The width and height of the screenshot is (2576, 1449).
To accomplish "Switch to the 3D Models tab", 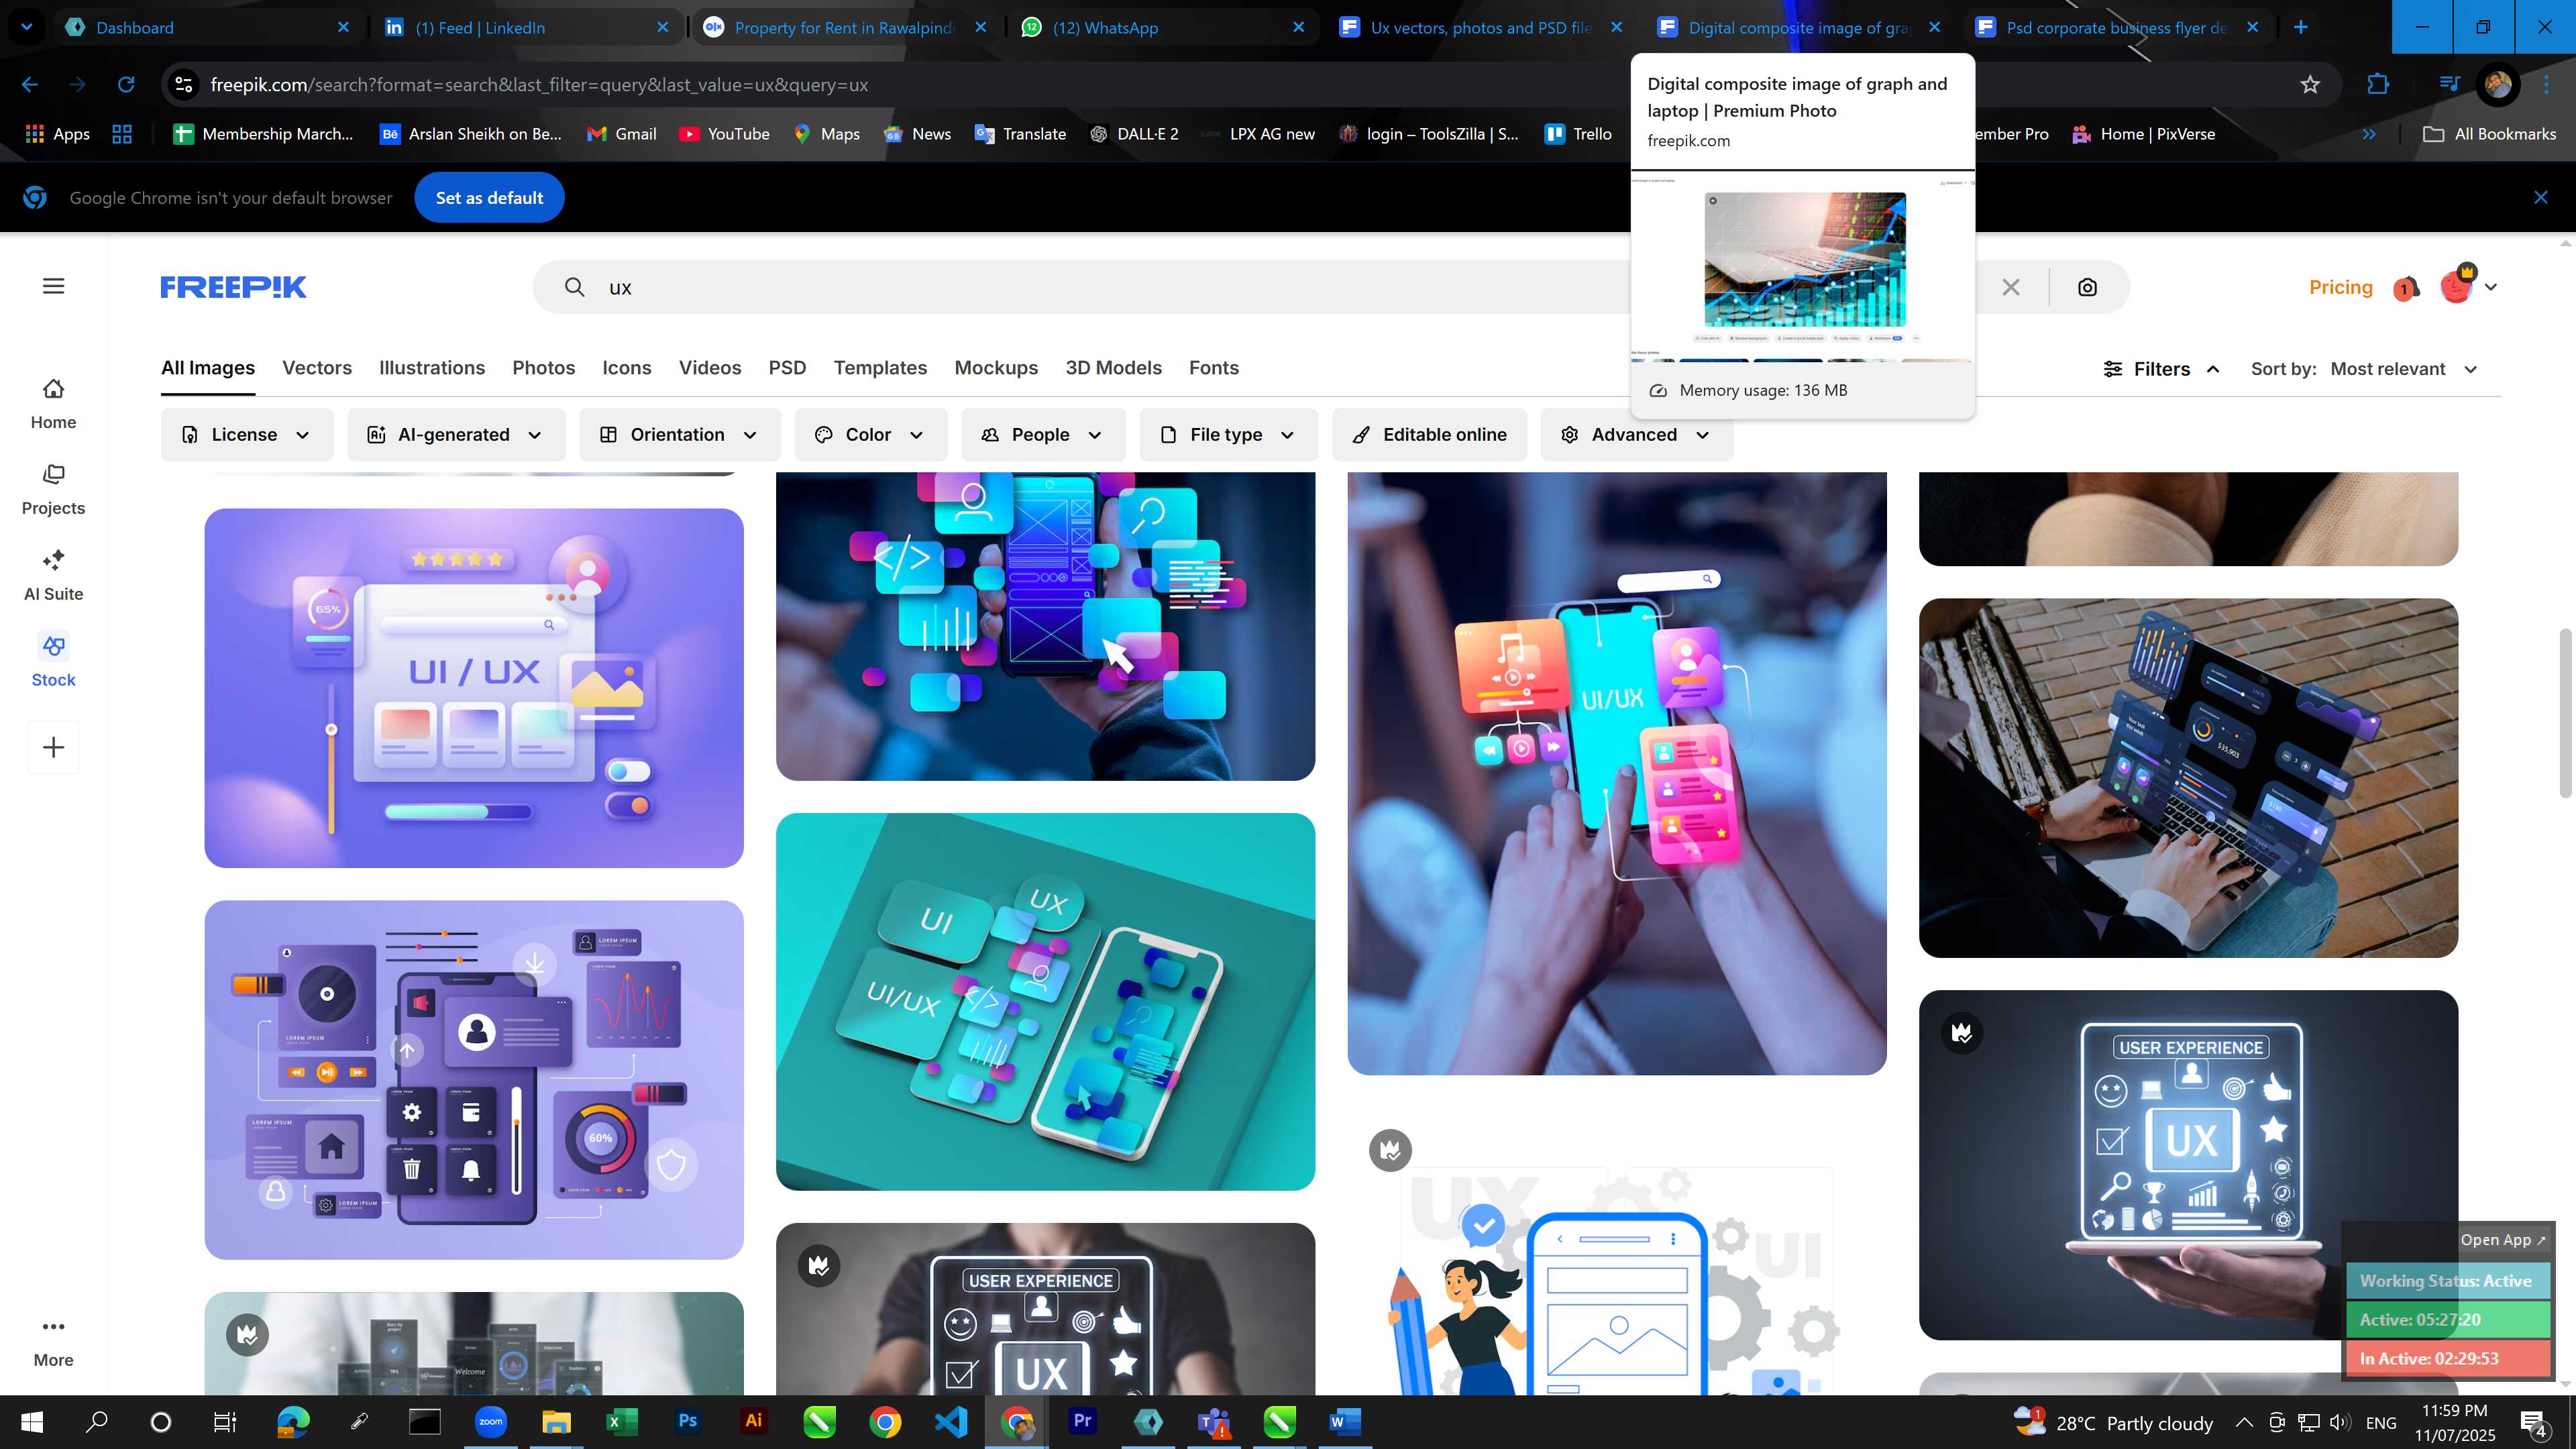I will point(1113,368).
